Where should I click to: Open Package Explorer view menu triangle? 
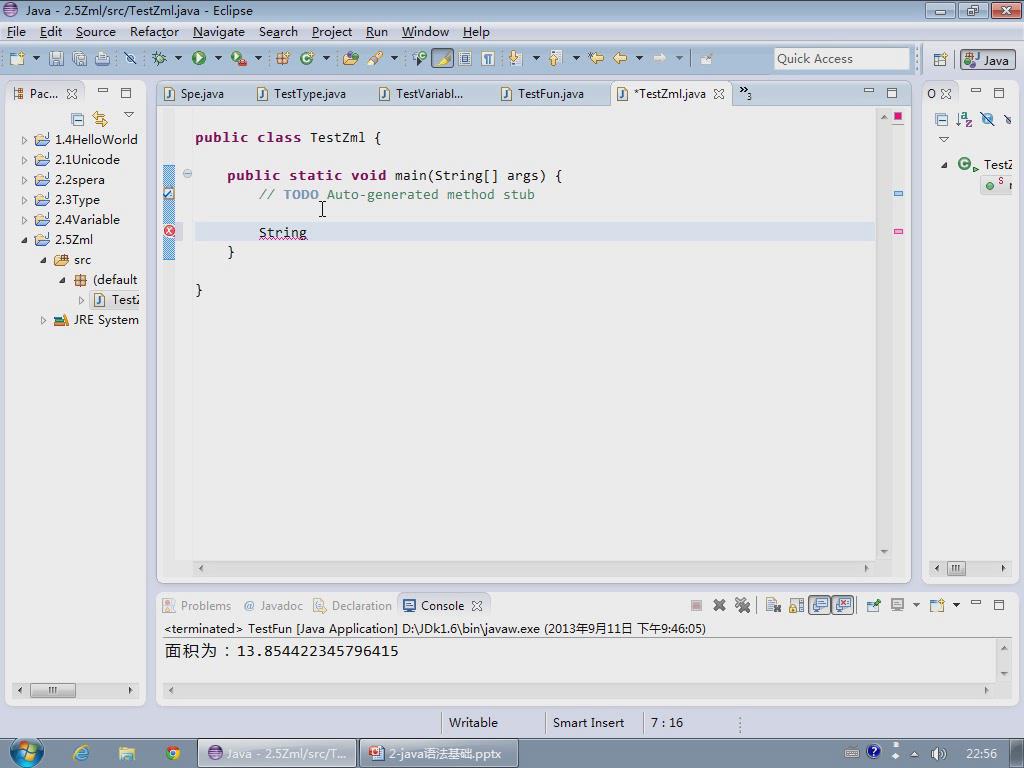pos(129,115)
